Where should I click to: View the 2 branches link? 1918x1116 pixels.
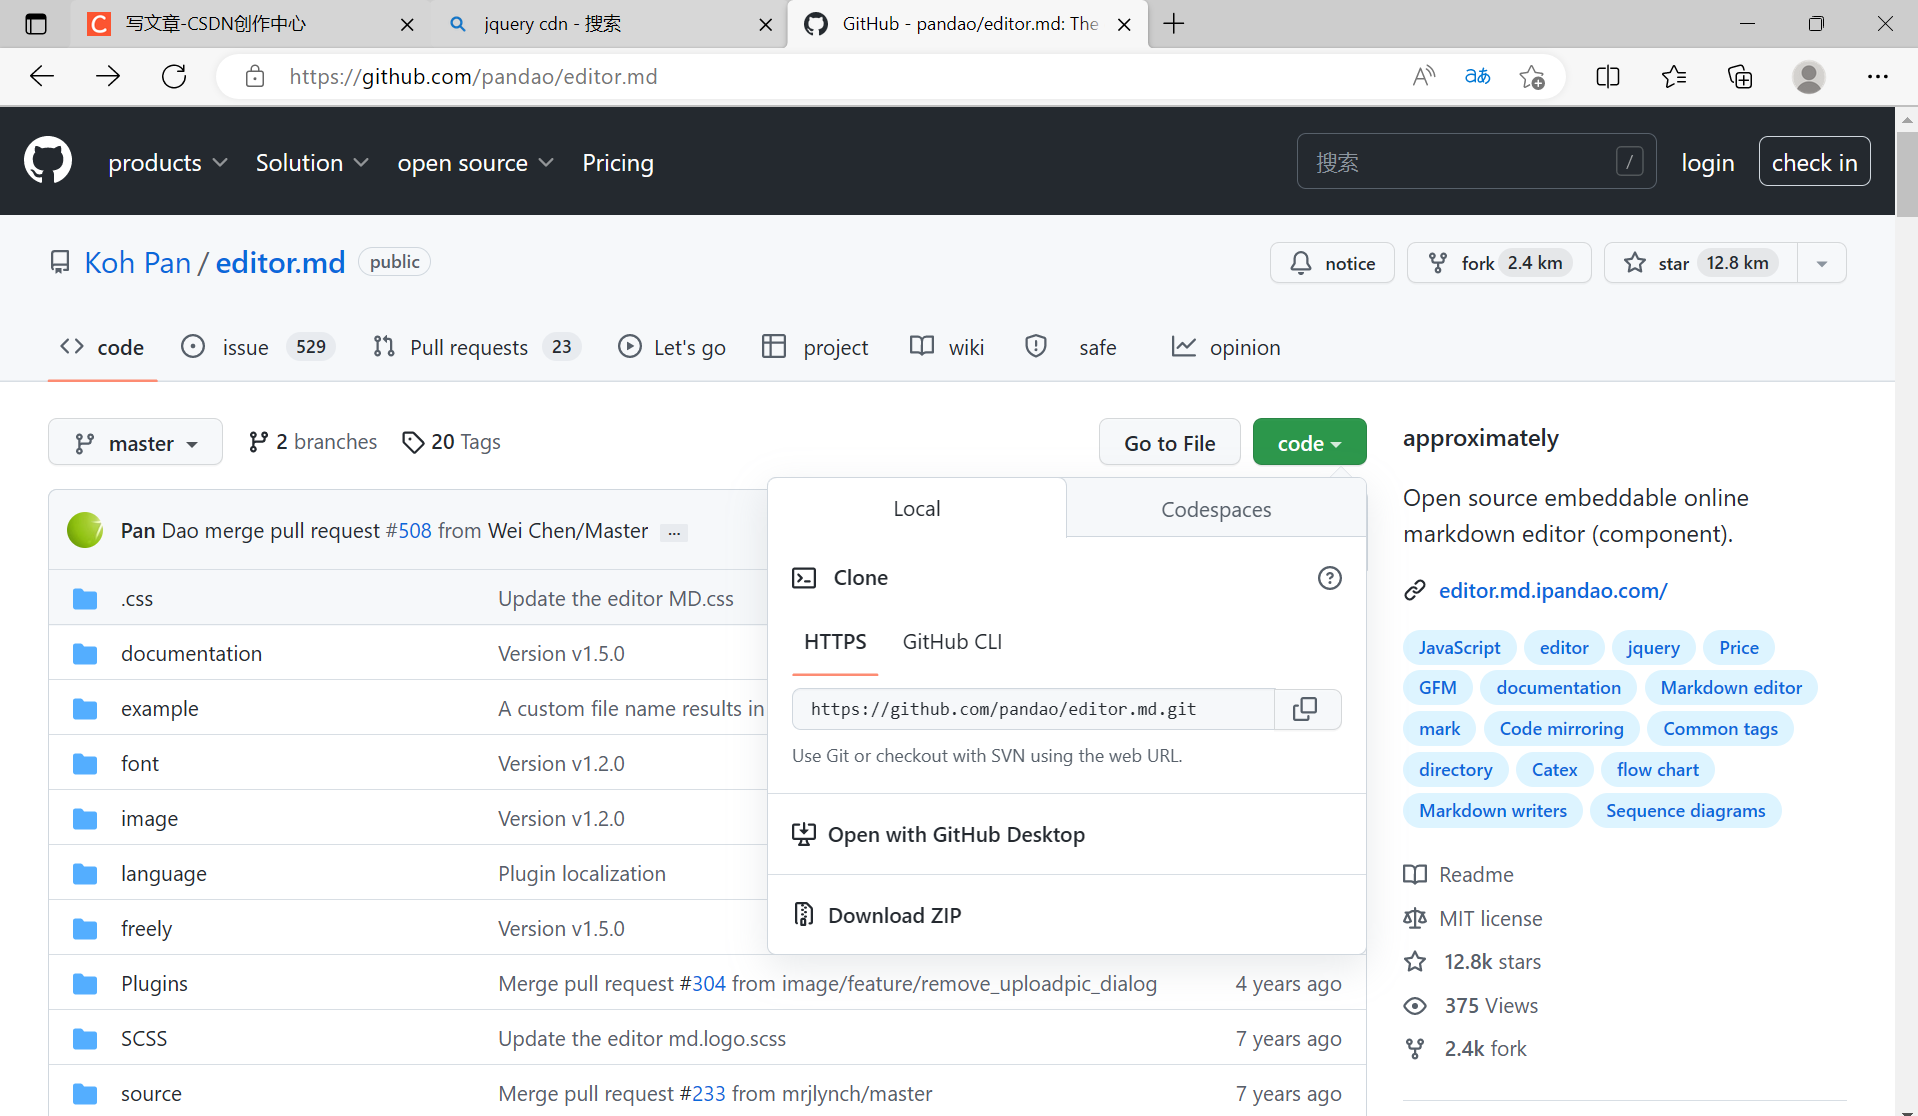tap(313, 442)
